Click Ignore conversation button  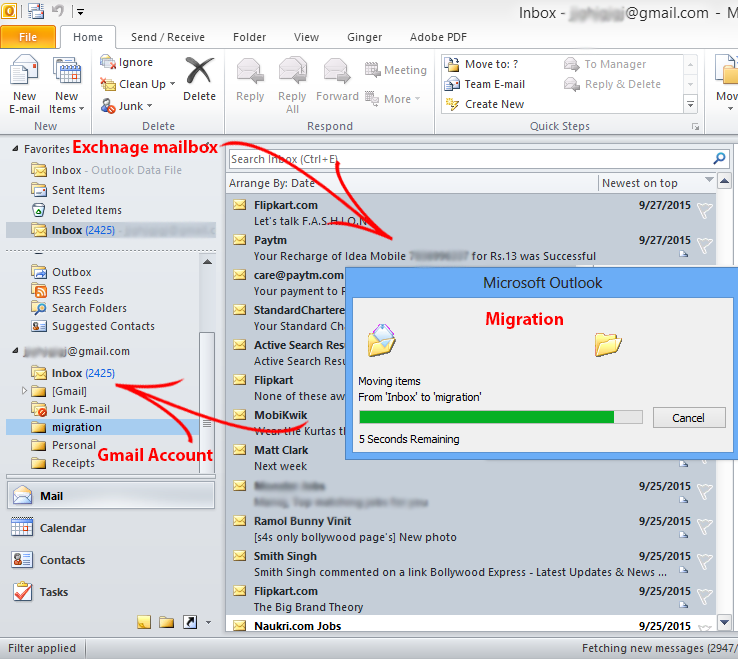click(x=127, y=62)
